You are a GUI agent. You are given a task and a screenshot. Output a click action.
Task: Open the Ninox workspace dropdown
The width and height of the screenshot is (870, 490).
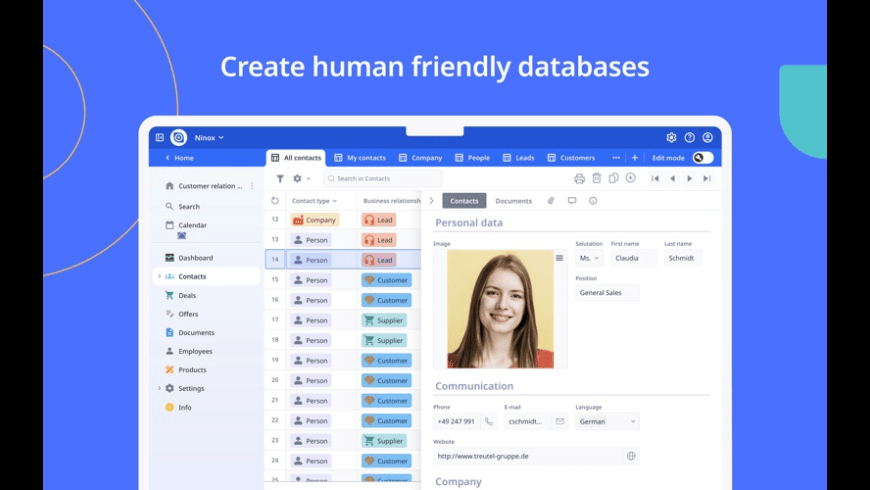209,138
